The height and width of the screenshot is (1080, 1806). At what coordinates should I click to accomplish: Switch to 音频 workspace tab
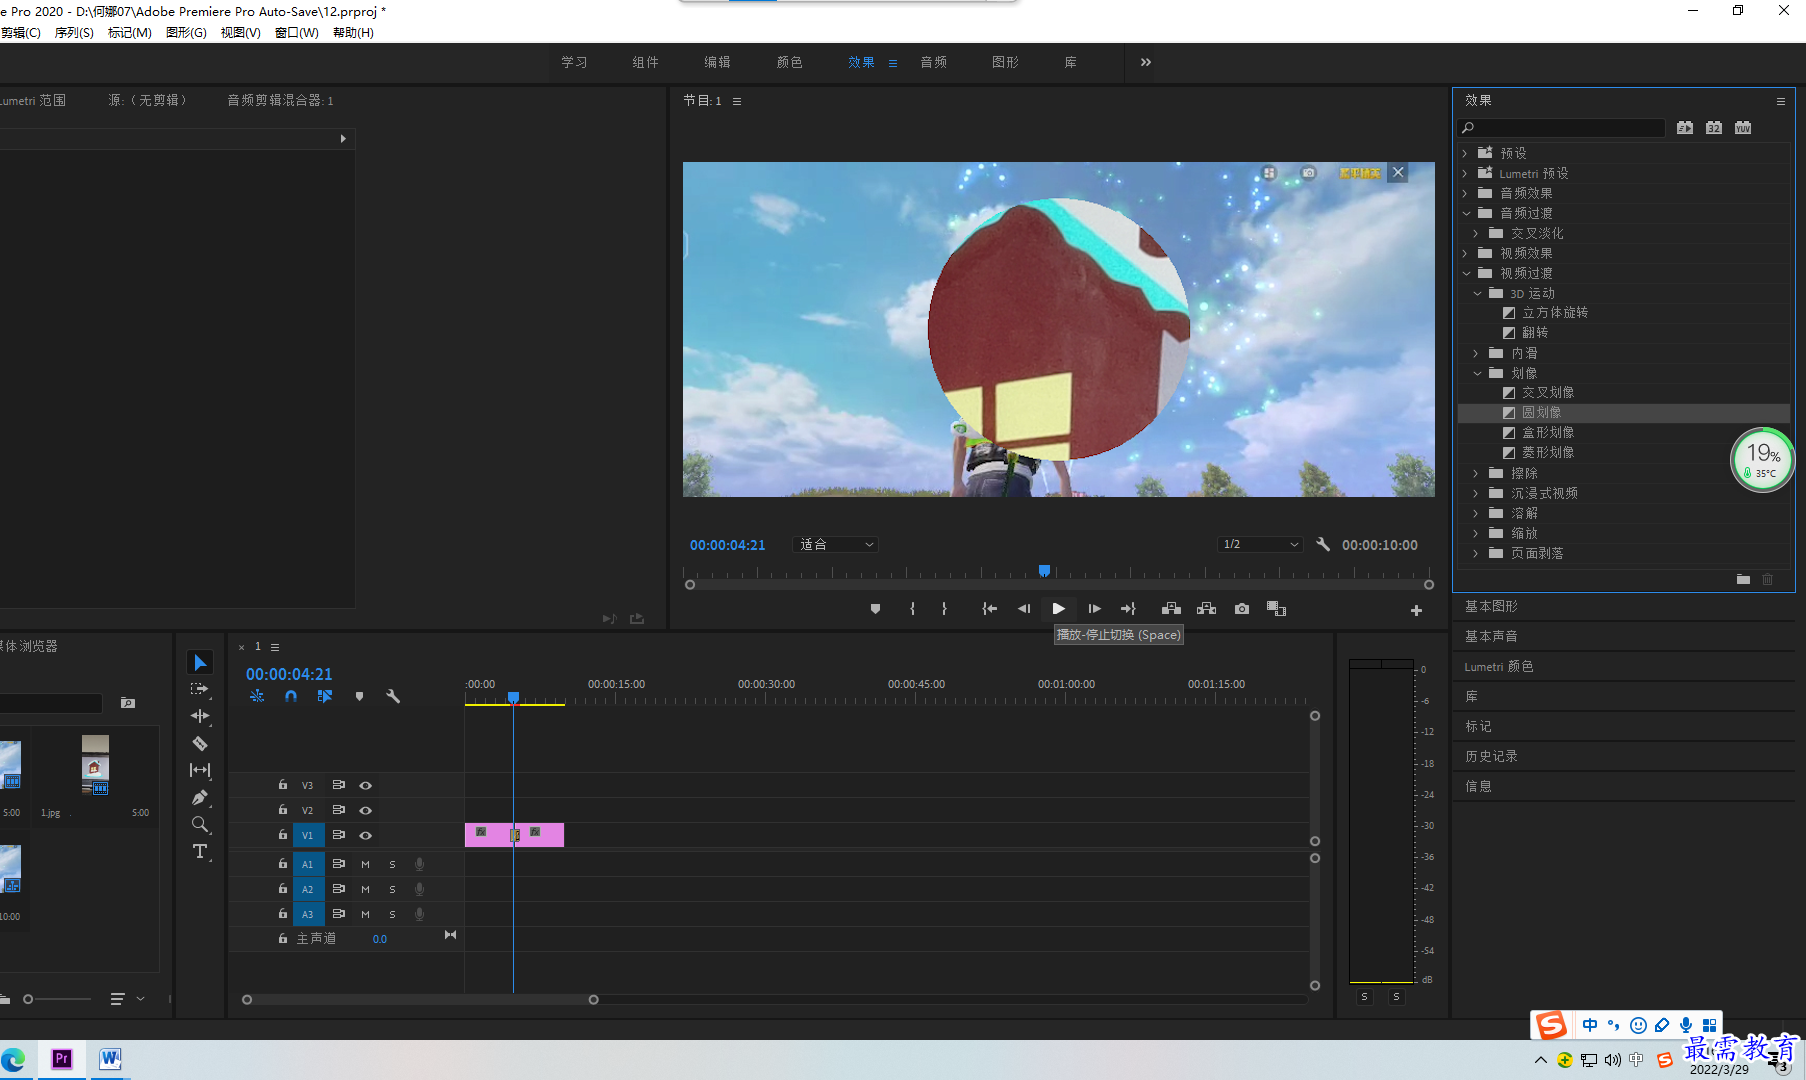[x=933, y=62]
